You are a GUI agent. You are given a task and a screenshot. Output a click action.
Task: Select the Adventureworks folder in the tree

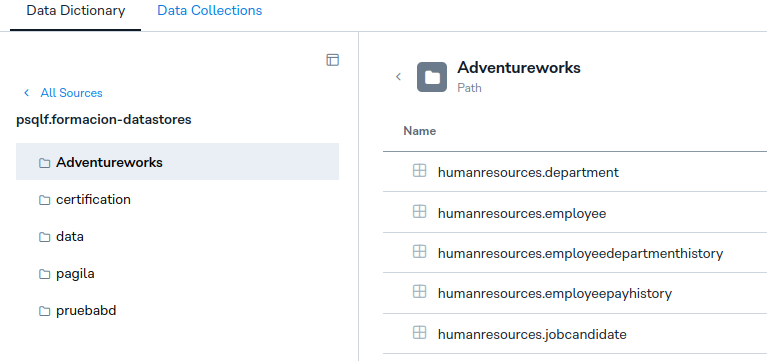(178, 161)
